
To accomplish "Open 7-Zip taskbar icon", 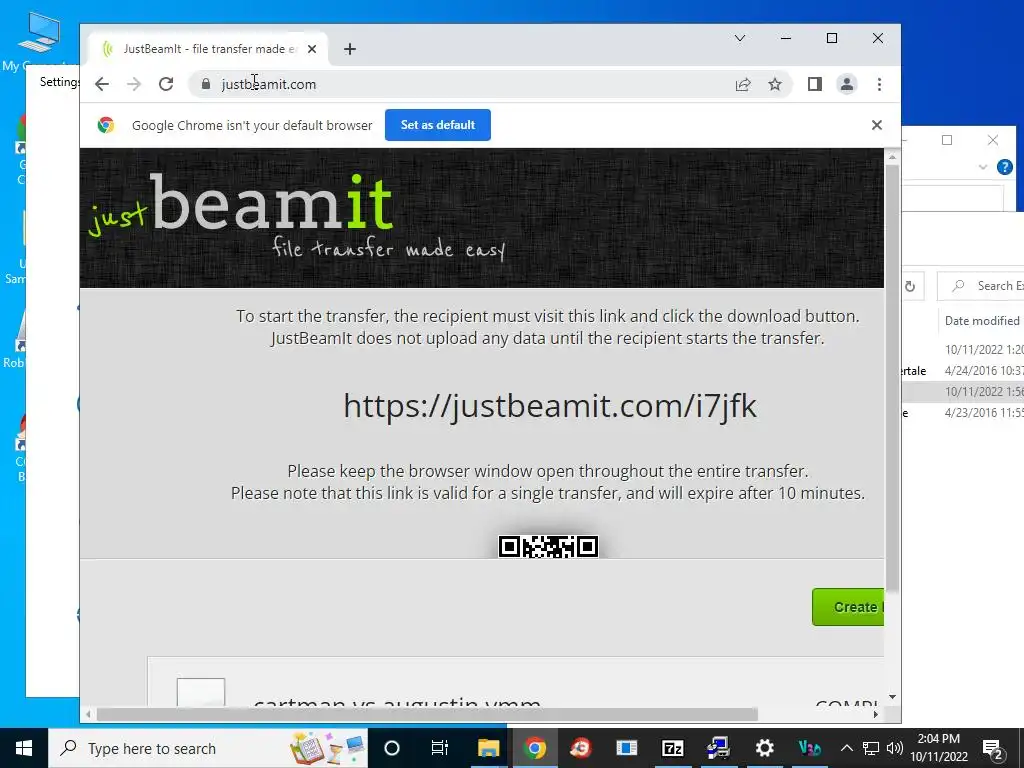I will click(673, 748).
